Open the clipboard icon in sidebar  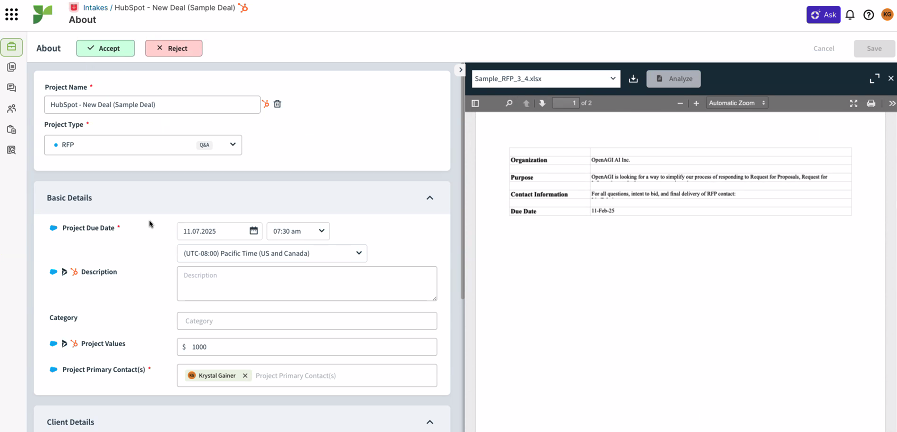11,129
